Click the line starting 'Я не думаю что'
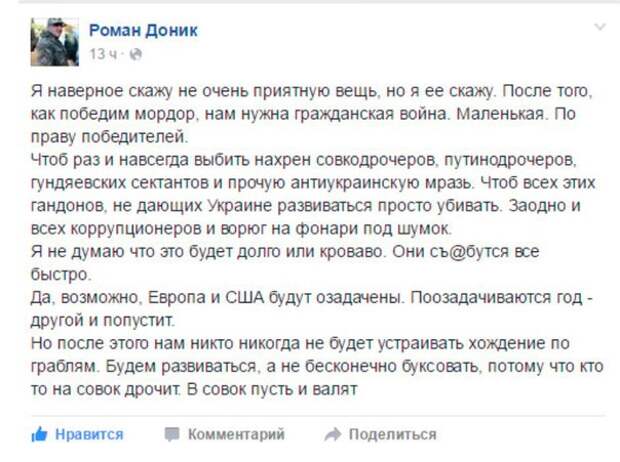Screen dimensions: 620x462 tap(285, 252)
